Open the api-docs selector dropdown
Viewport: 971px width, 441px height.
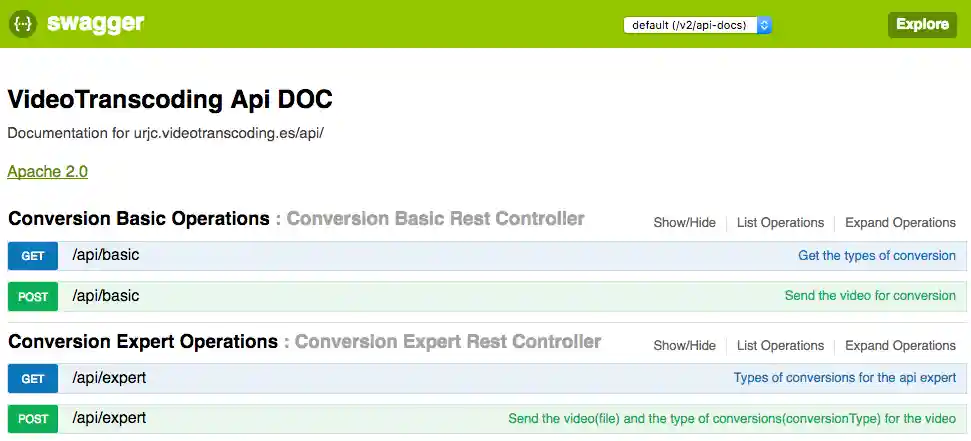(697, 25)
